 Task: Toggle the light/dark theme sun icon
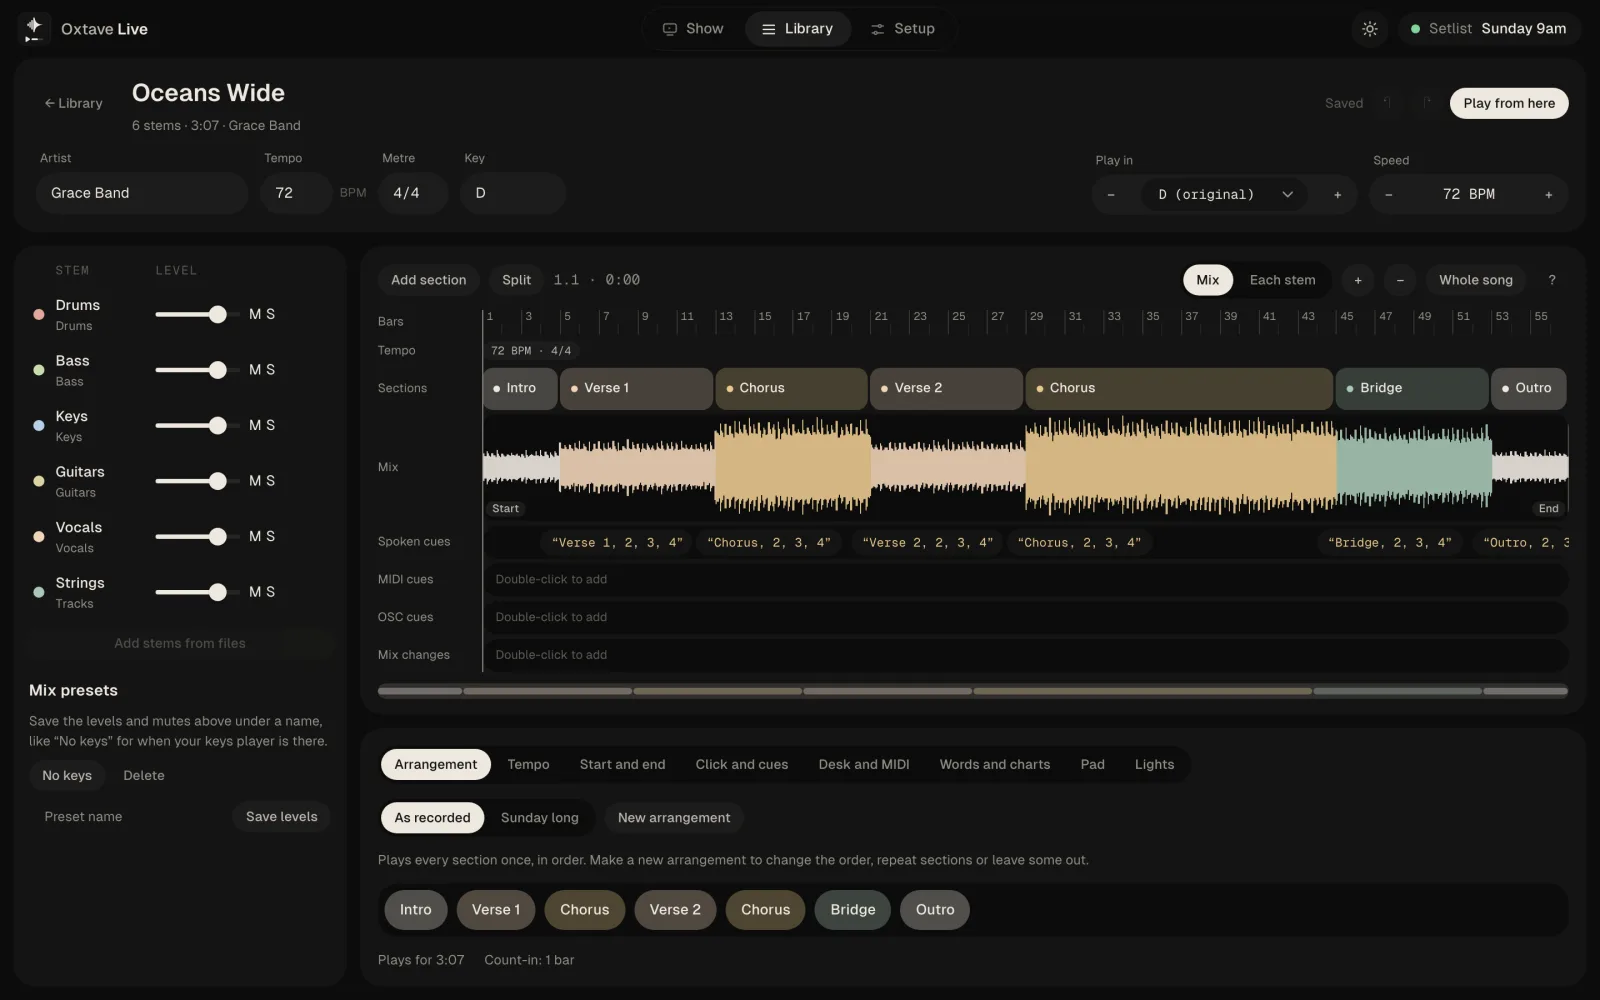(x=1370, y=29)
